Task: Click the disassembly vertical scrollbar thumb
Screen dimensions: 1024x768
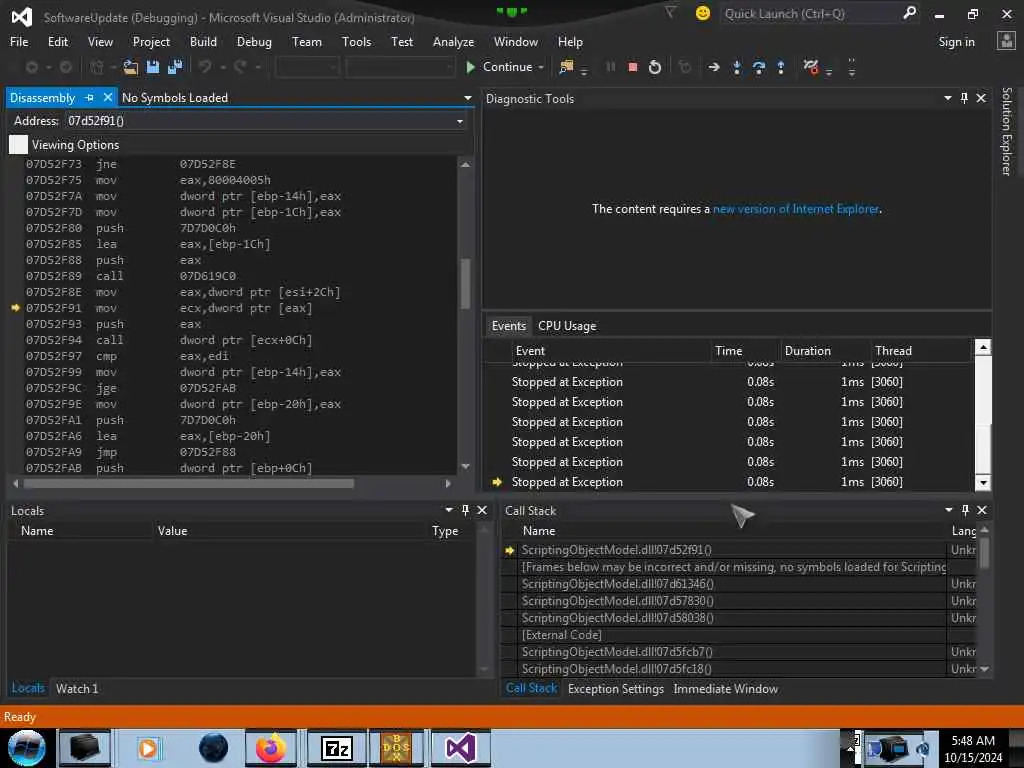Action: click(465, 283)
